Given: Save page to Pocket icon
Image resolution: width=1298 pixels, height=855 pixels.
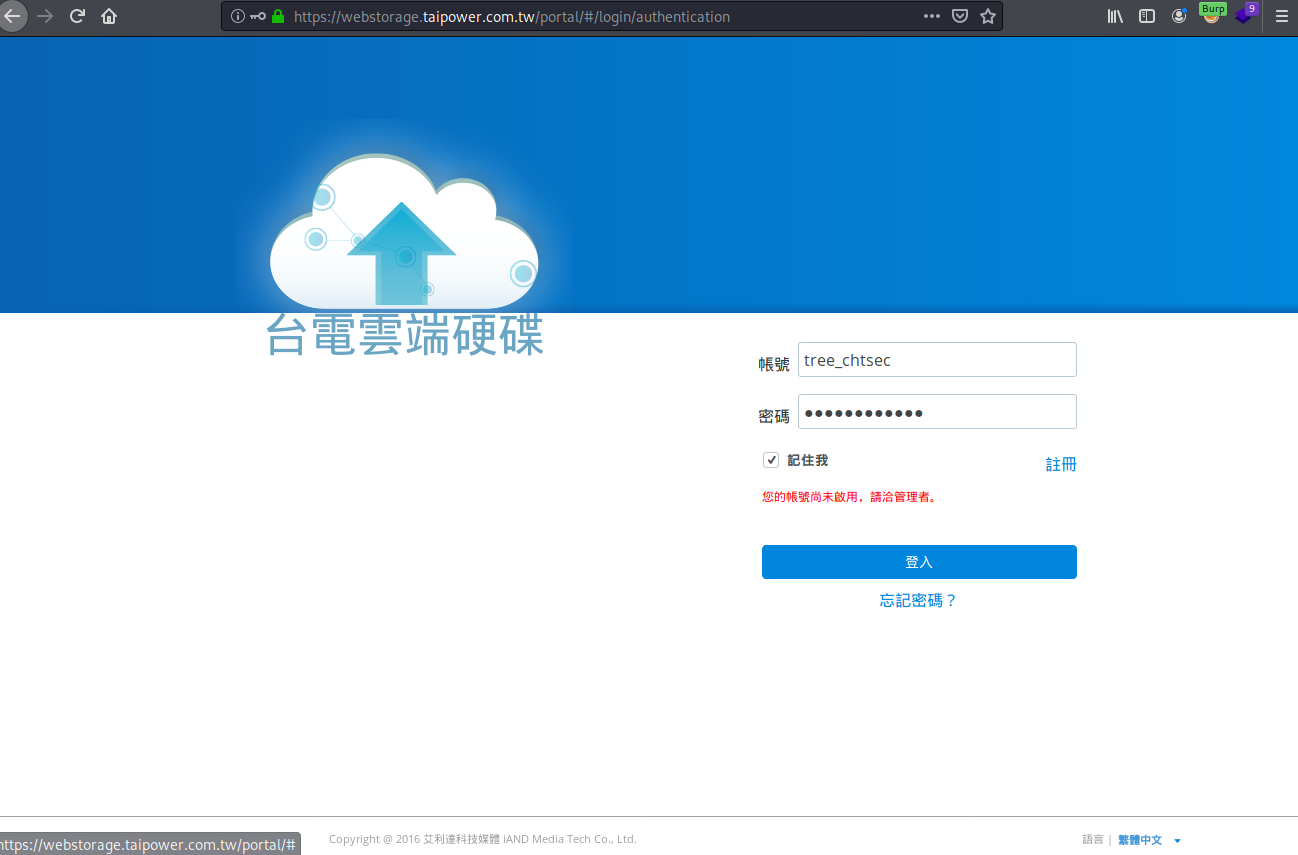Looking at the screenshot, I should (x=960, y=16).
